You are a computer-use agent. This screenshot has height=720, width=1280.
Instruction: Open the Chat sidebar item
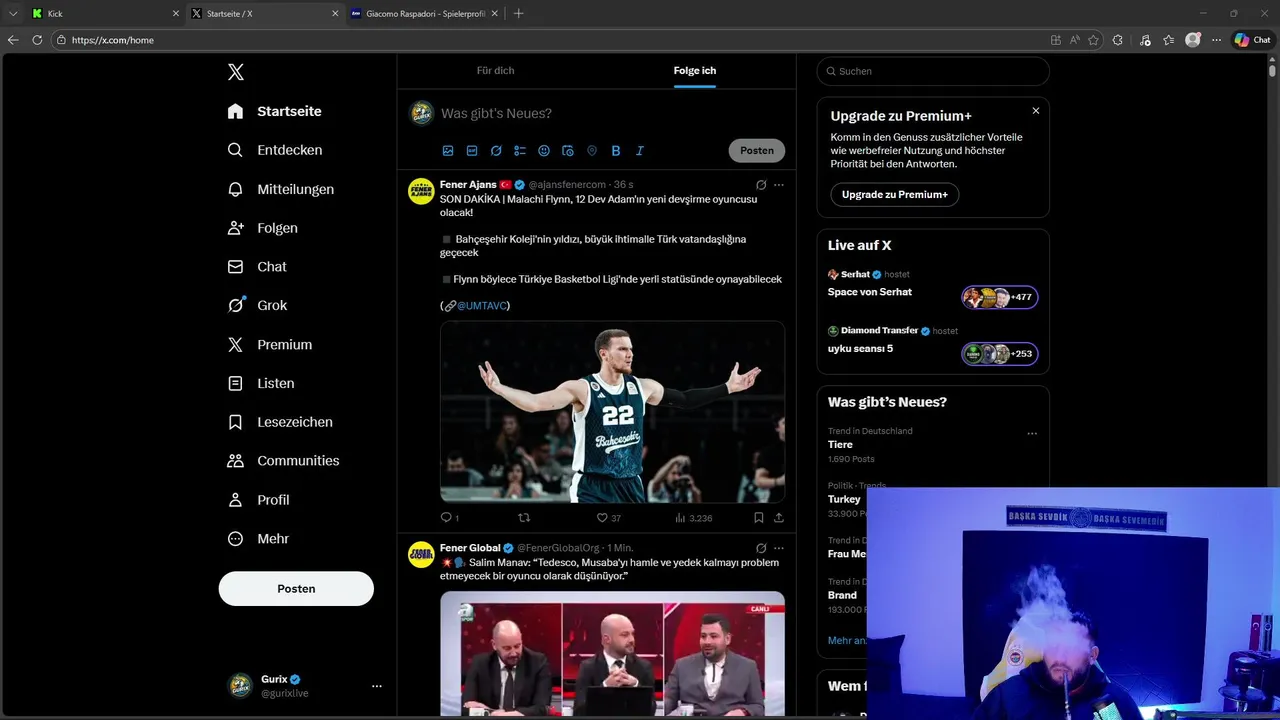[x=257, y=267]
